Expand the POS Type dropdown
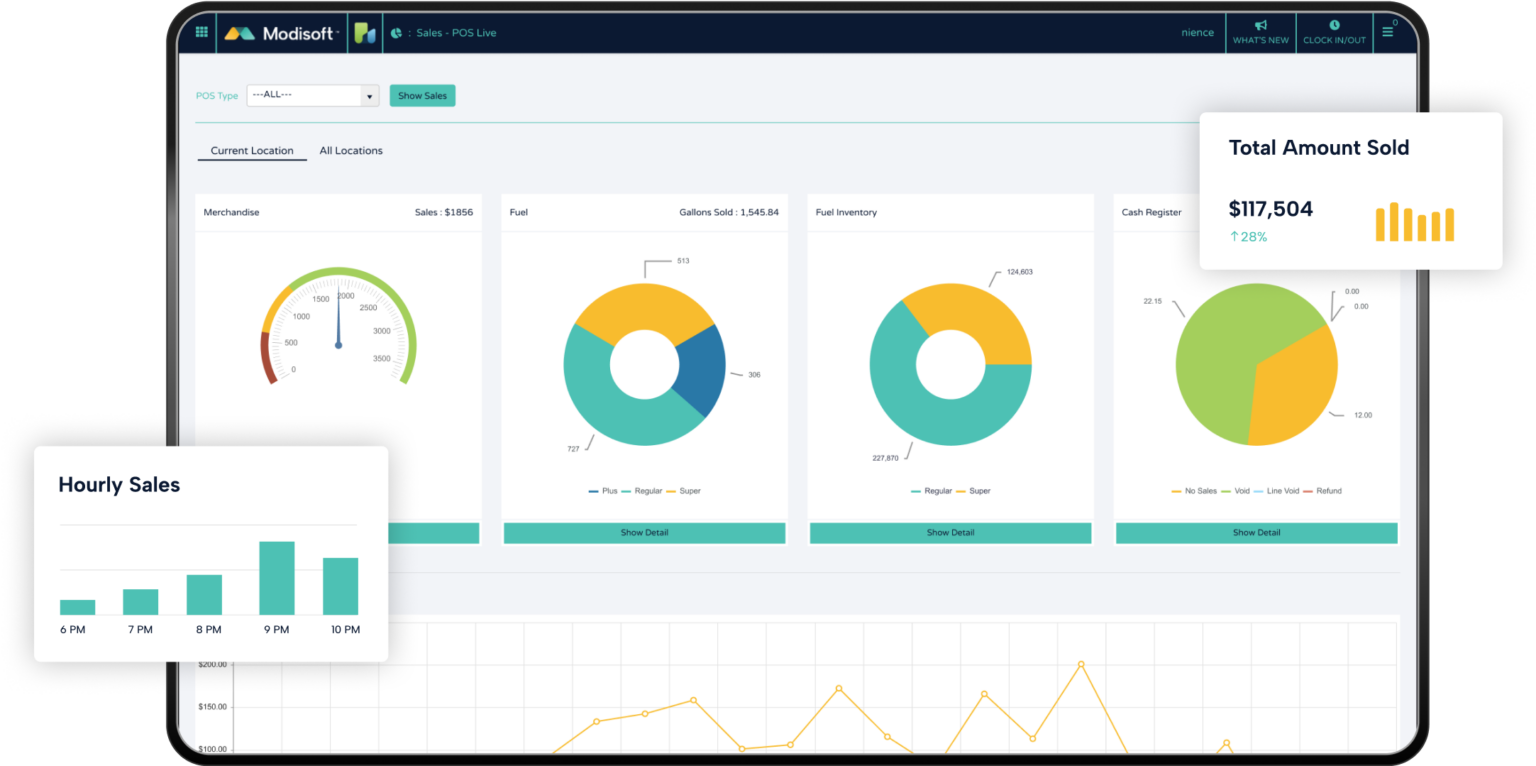This screenshot has height=766, width=1536. coord(370,96)
